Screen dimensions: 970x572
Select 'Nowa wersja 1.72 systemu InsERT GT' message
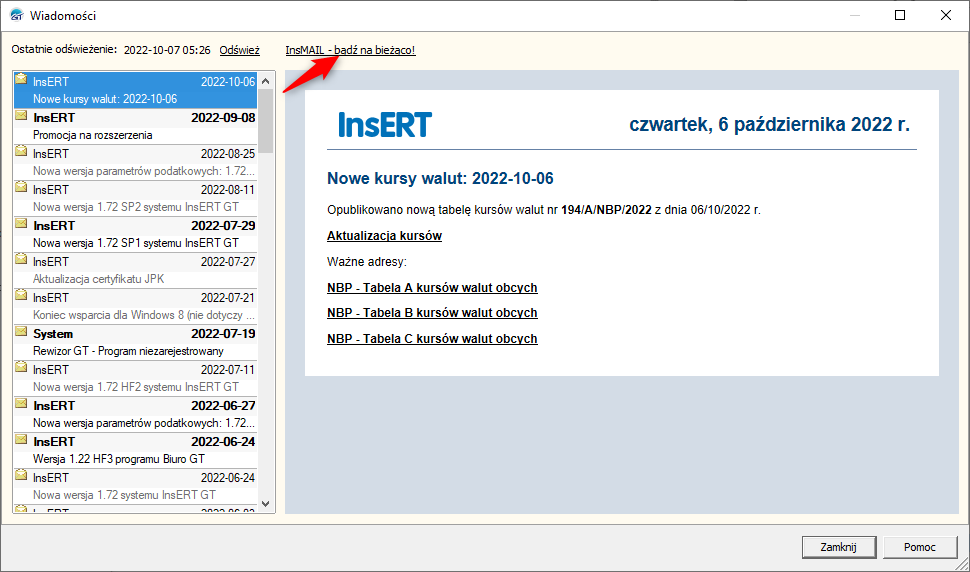(x=135, y=486)
